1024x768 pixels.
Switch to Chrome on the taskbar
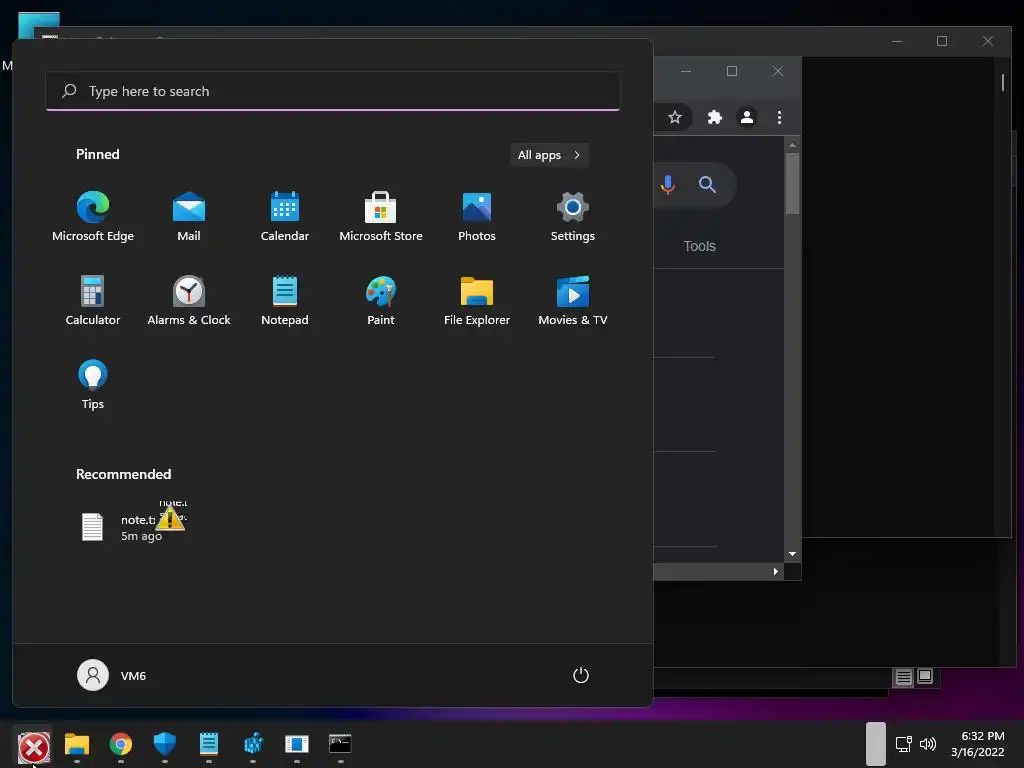(x=121, y=744)
